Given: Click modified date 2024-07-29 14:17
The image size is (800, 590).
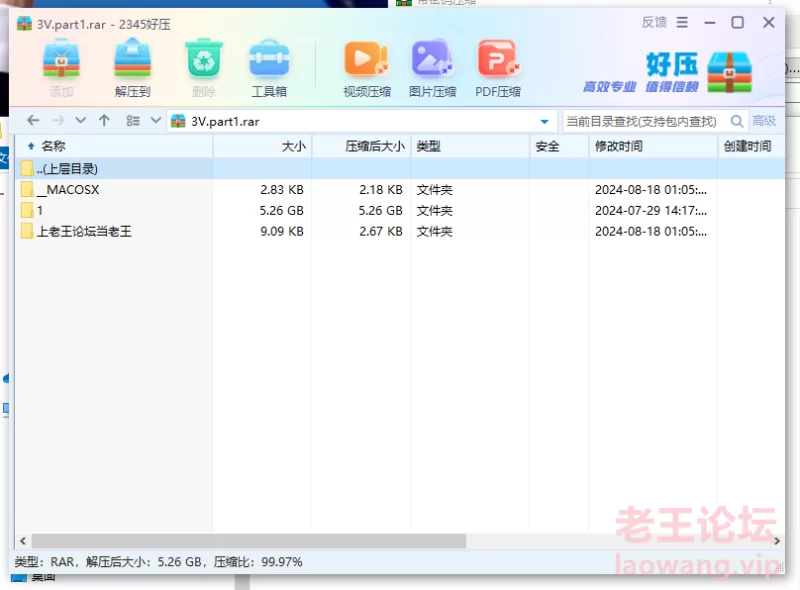Looking at the screenshot, I should point(651,210).
